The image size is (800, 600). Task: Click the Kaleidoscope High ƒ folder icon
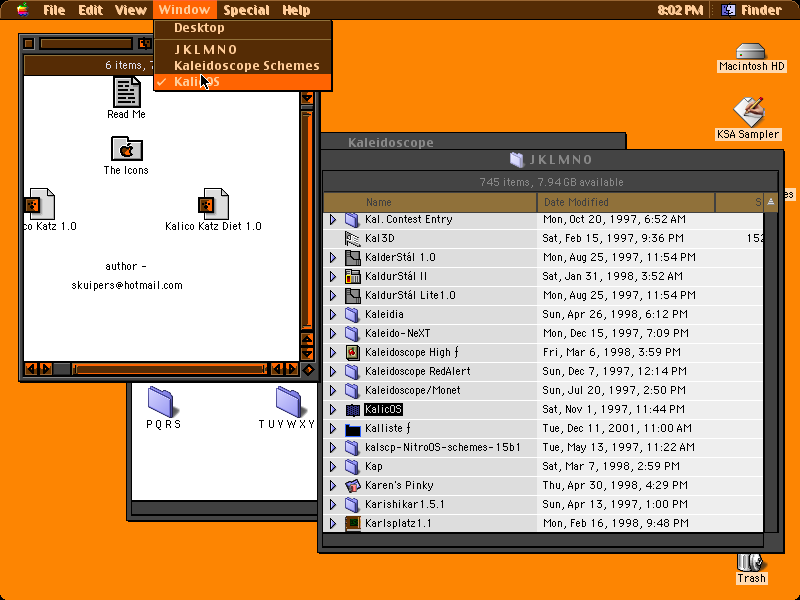[x=352, y=353]
